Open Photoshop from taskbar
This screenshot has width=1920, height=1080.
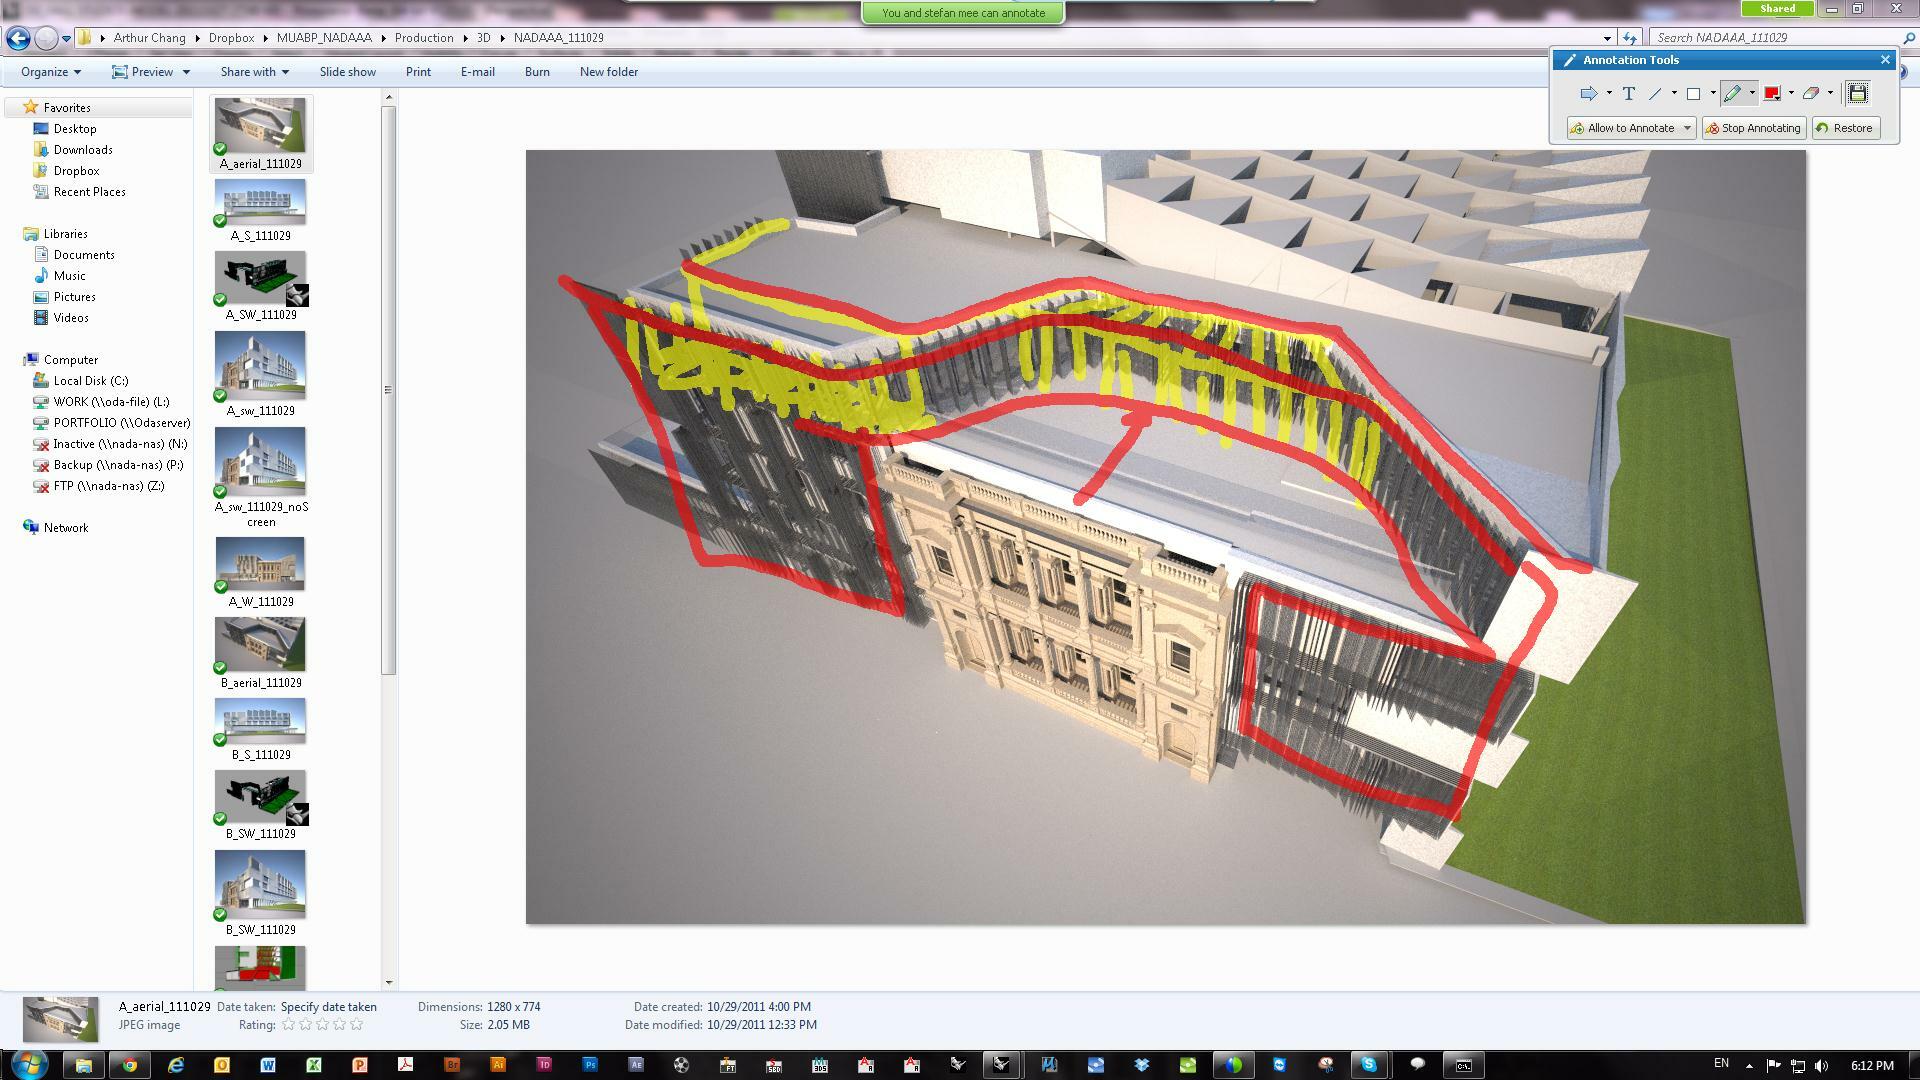pyautogui.click(x=589, y=1065)
